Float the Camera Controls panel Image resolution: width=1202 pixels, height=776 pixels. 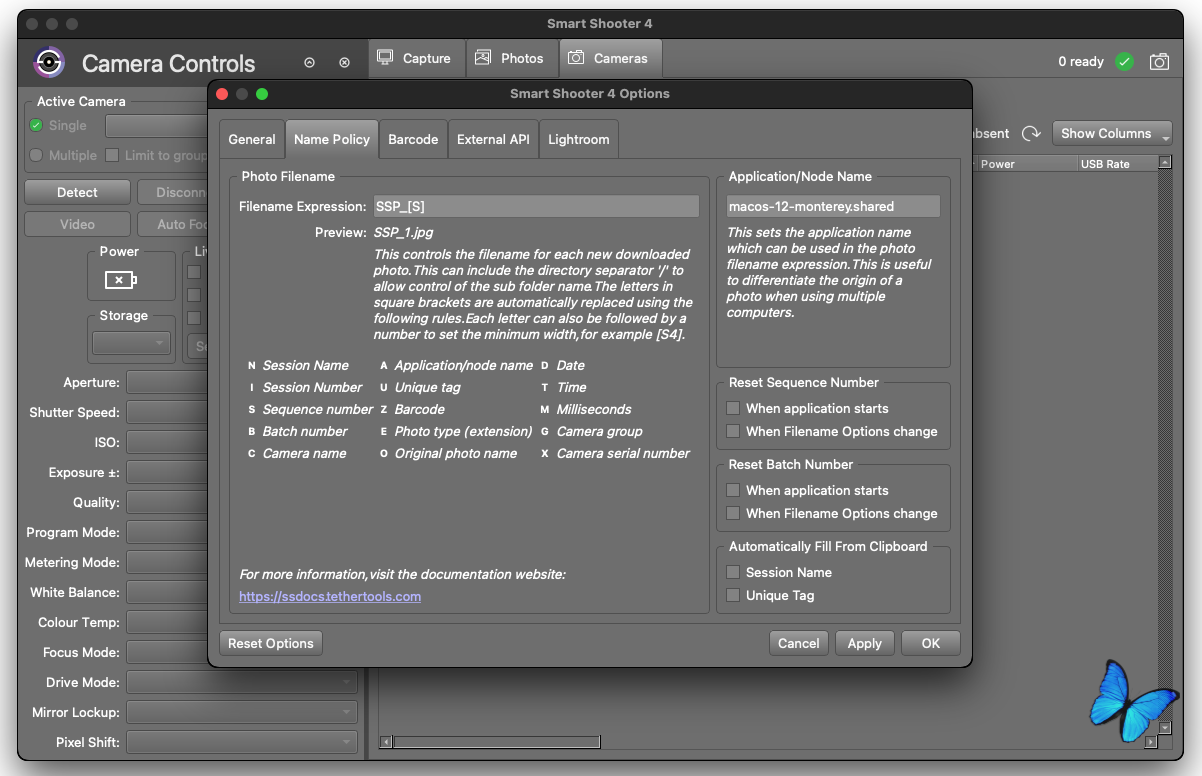pyautogui.click(x=310, y=62)
